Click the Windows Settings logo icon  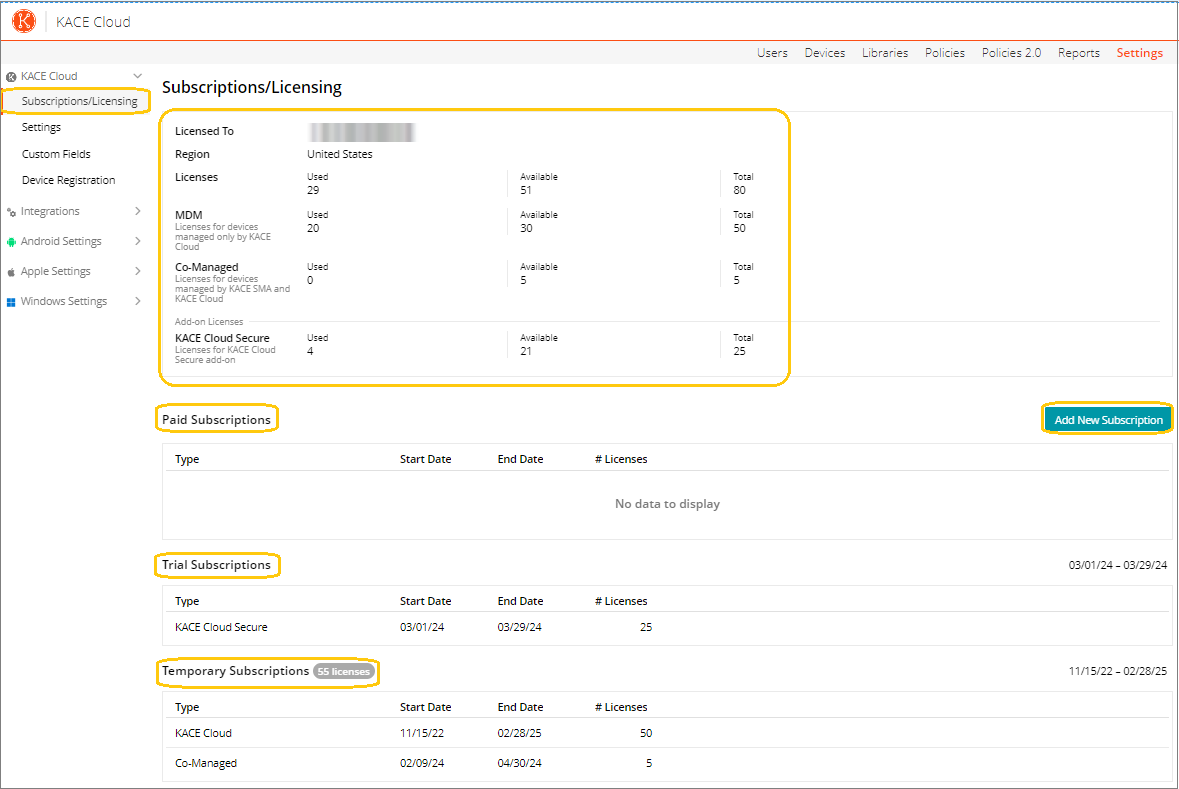click(11, 302)
